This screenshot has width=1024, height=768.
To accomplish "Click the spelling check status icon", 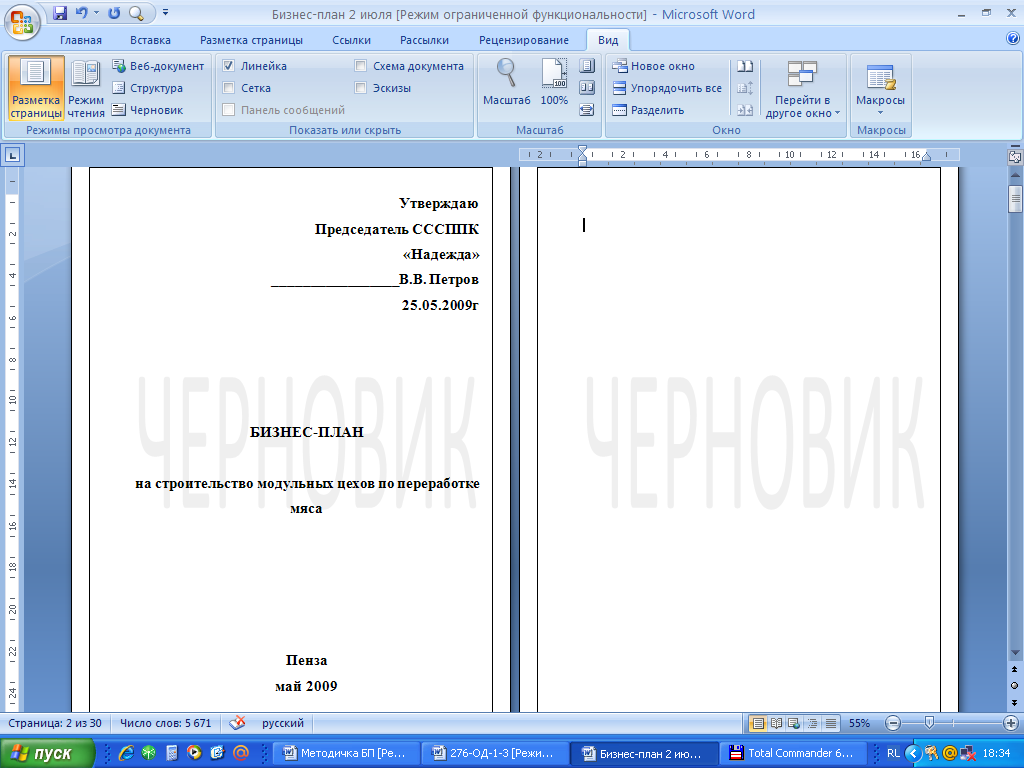I will (x=238, y=723).
